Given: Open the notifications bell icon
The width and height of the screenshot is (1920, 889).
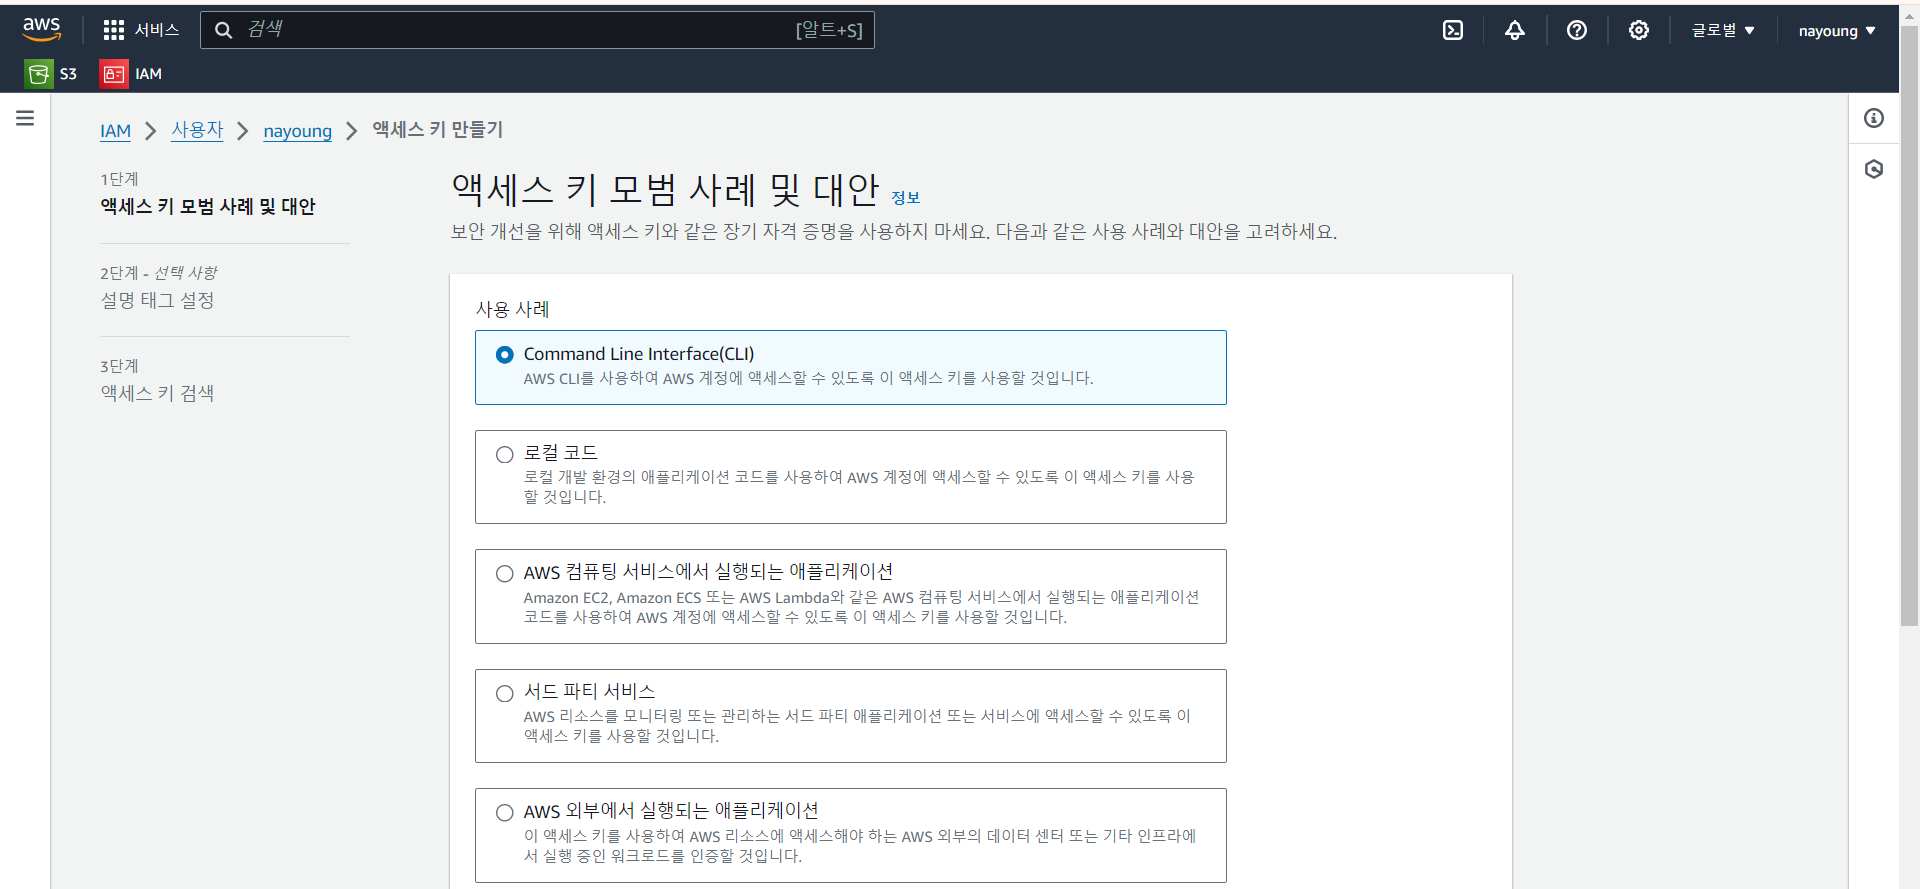Looking at the screenshot, I should [1515, 30].
